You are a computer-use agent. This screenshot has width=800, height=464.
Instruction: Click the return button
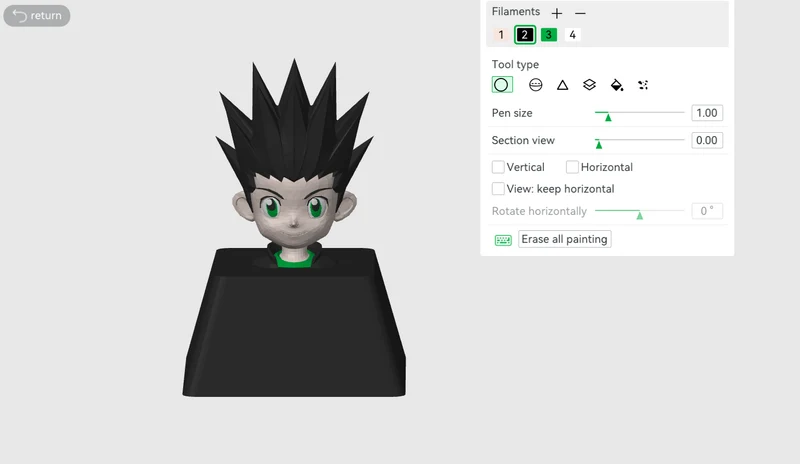[37, 16]
